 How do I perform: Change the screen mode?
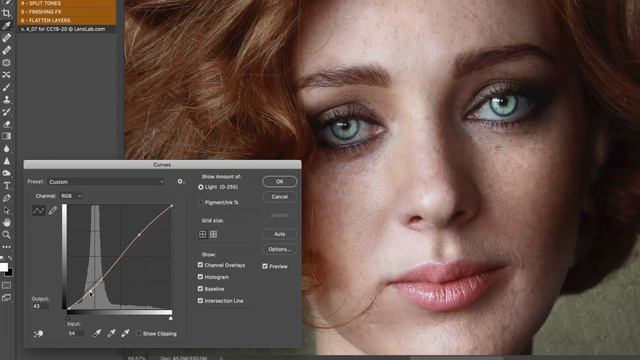click(x=6, y=298)
